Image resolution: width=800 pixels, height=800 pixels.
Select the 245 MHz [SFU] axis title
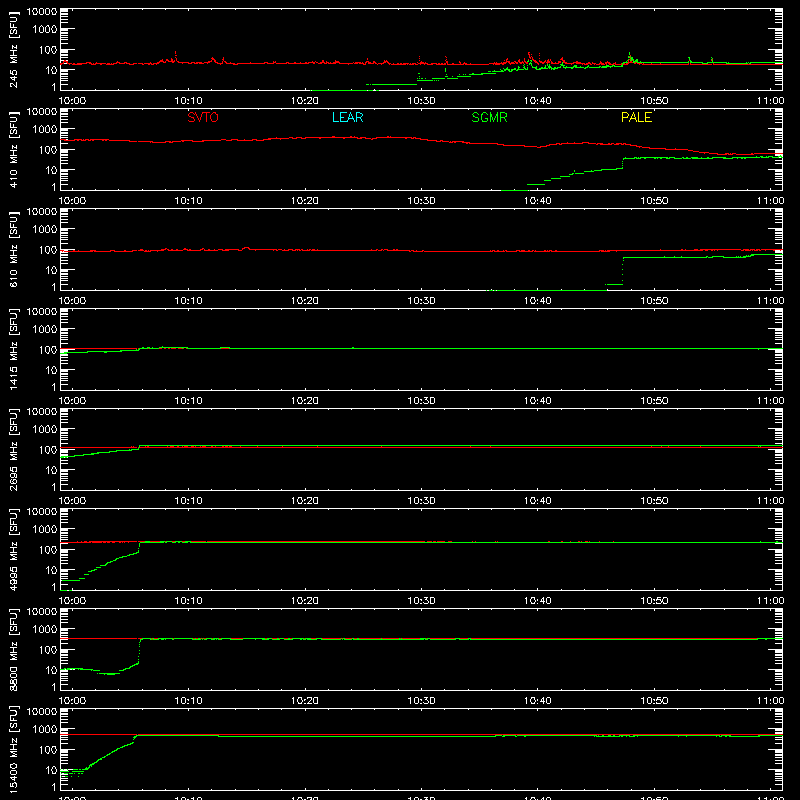pyautogui.click(x=13, y=49)
